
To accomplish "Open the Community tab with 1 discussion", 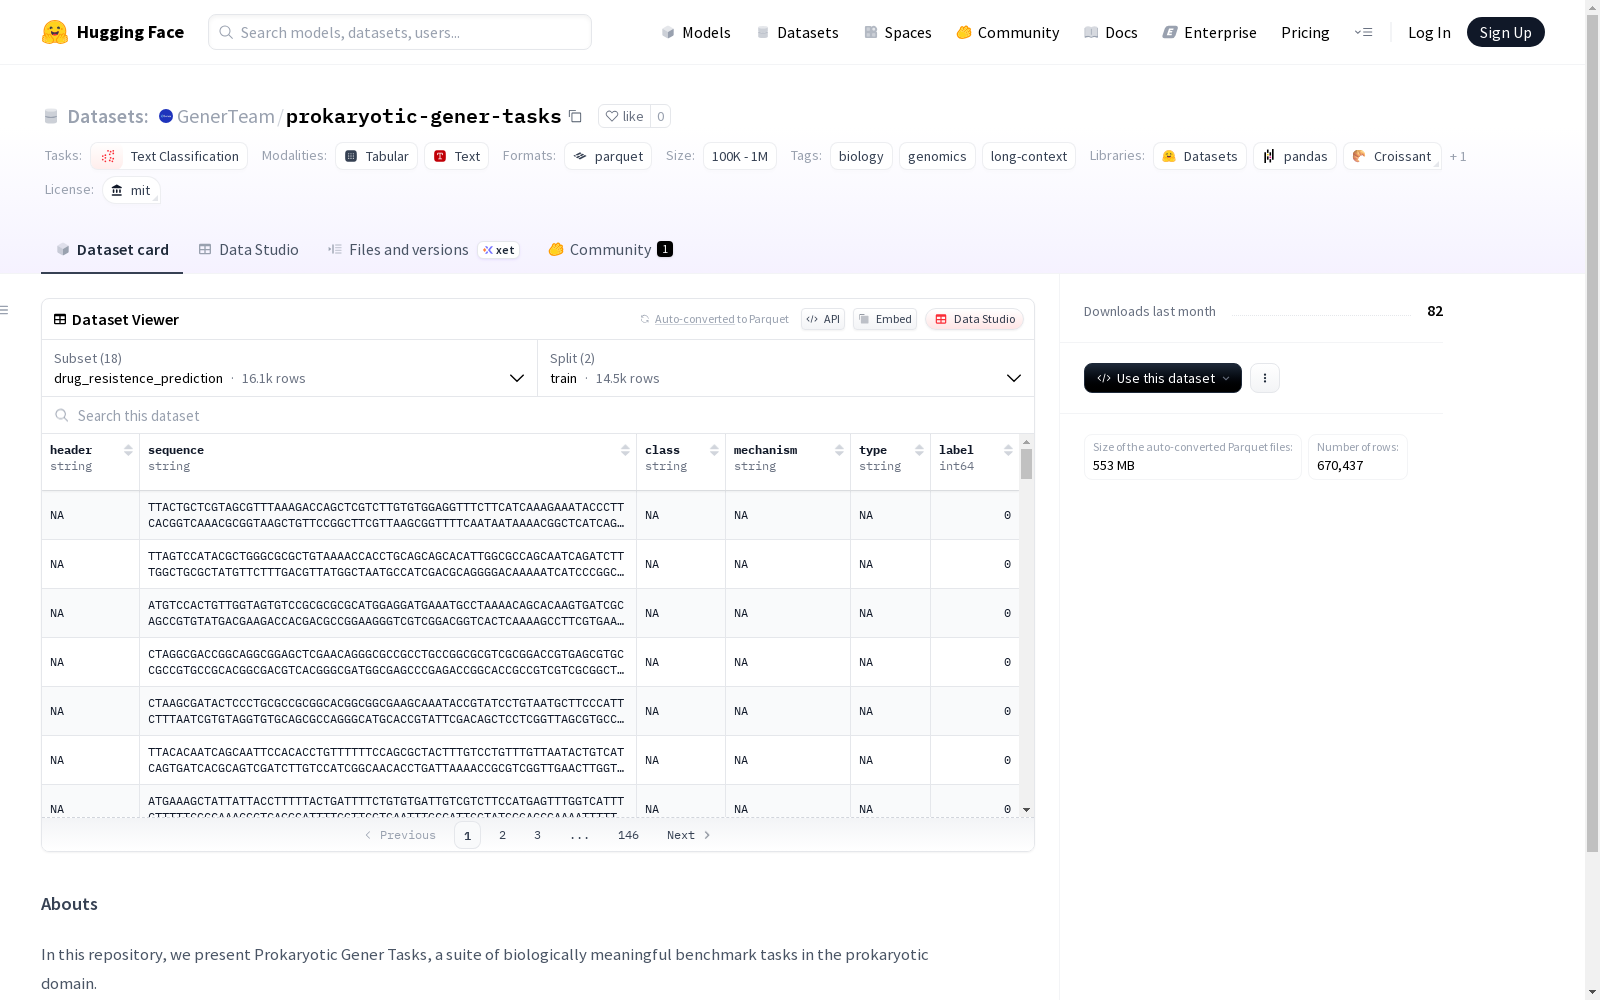I will tap(610, 250).
